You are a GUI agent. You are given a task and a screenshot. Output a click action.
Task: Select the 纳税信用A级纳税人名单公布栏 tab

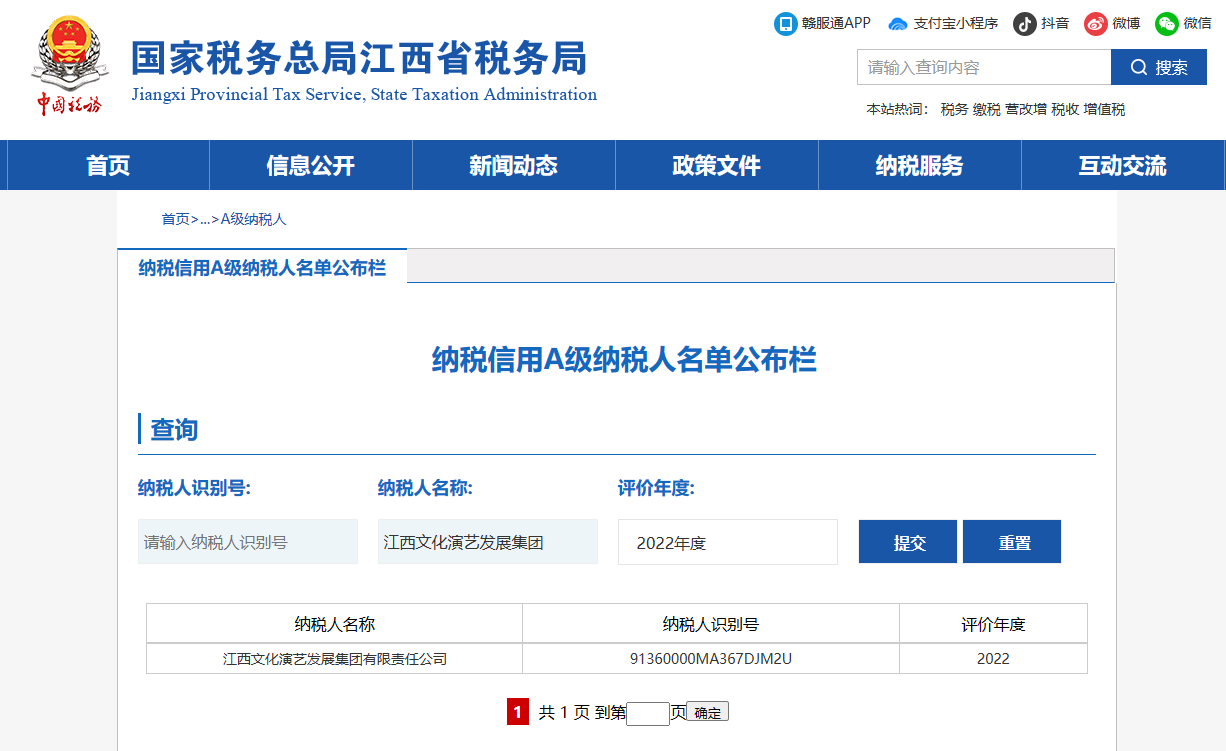click(262, 268)
